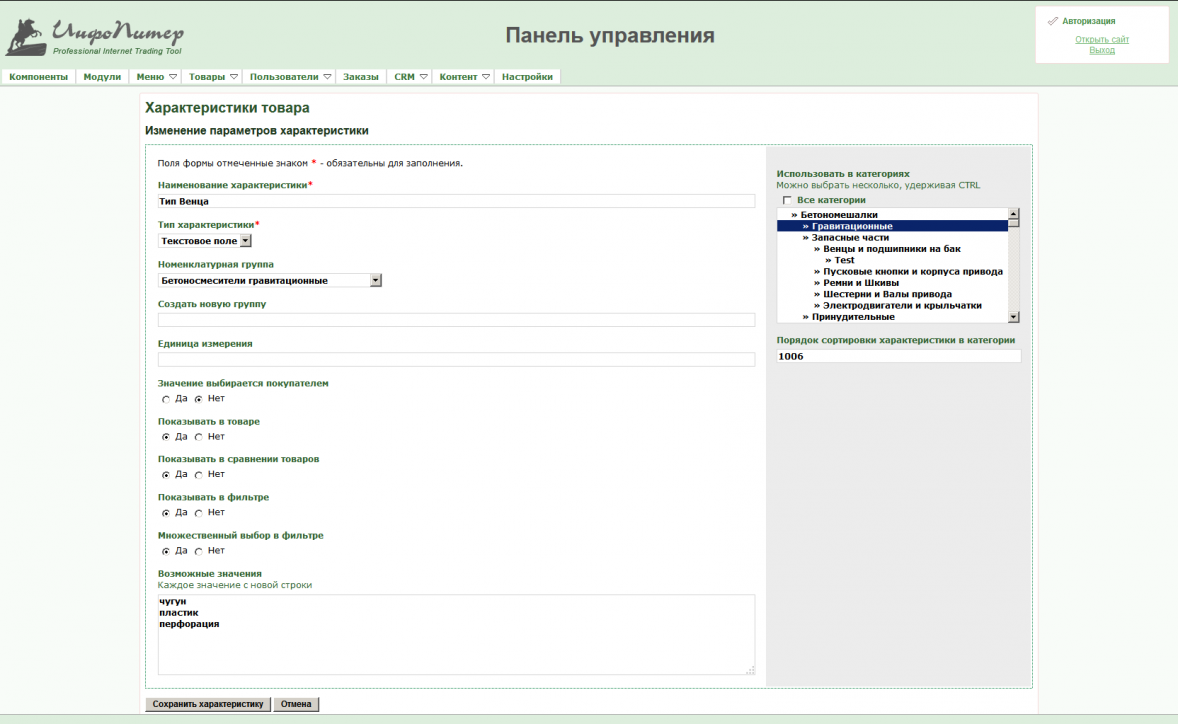Viewport: 1178px width, 724px height.
Task: Select Бетономешалки in category list
Action: pos(893,215)
